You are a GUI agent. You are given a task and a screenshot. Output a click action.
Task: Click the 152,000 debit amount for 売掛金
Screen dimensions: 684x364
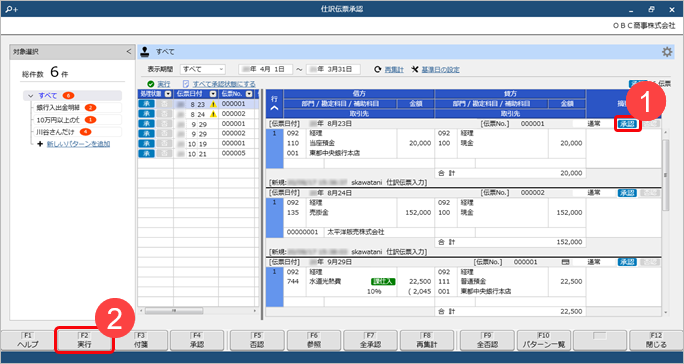(x=417, y=213)
